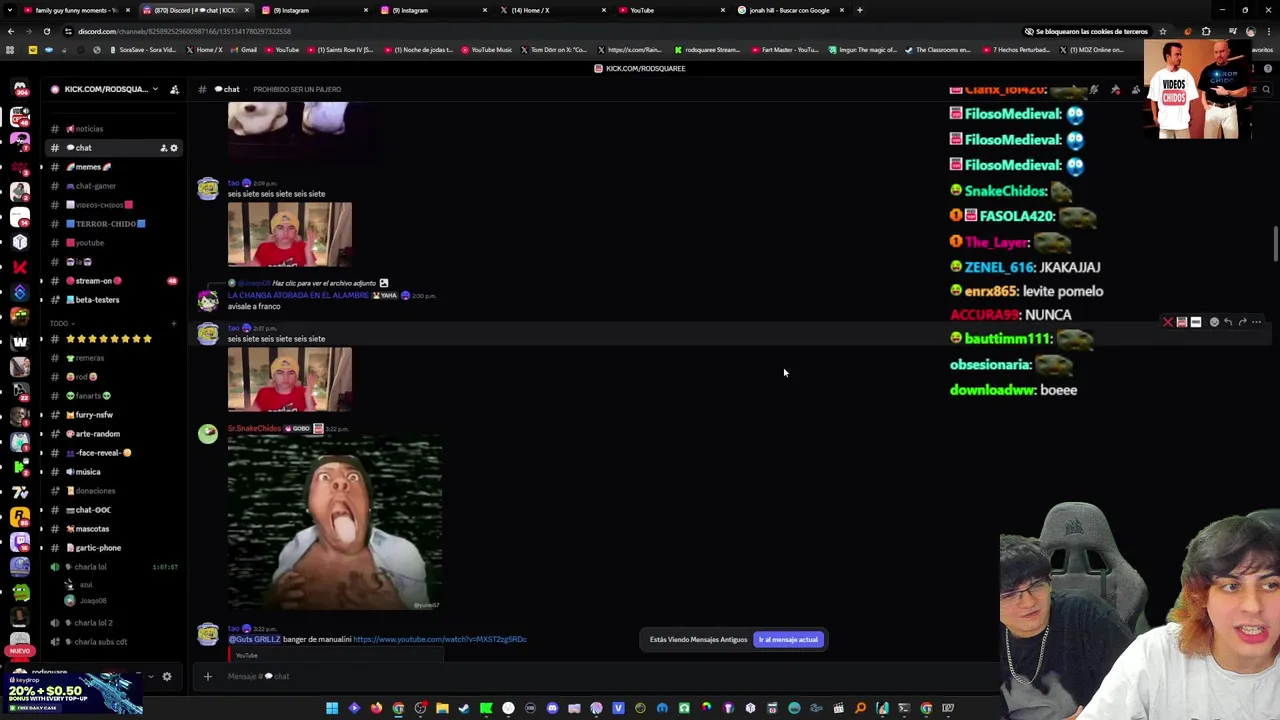Add channel with TODO plus icon
Screen dimensions: 1280x720
pyautogui.click(x=173, y=323)
